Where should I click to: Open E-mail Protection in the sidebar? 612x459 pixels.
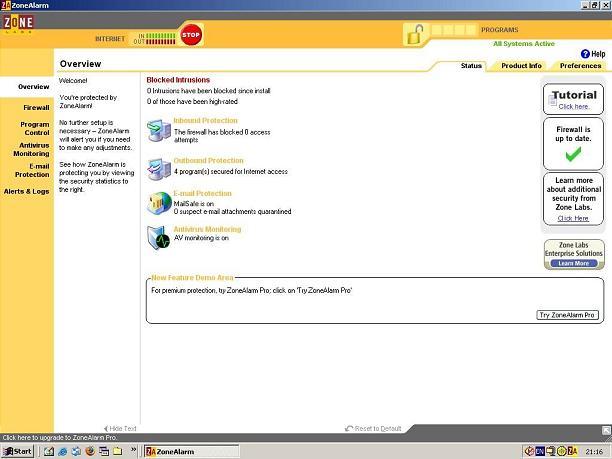[32, 170]
